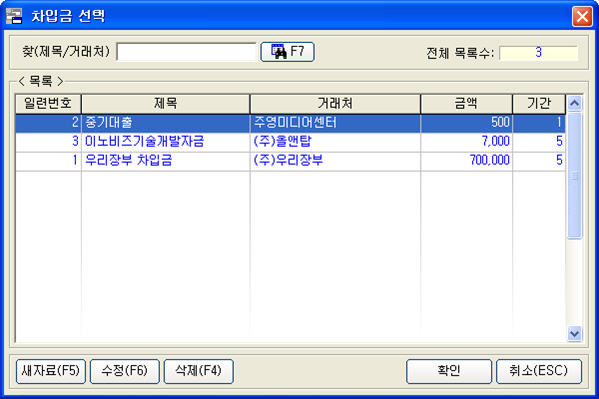Viewport: 599px width, 399px height.
Task: Click the 주영미디어센터 client cell
Action: click(335, 123)
